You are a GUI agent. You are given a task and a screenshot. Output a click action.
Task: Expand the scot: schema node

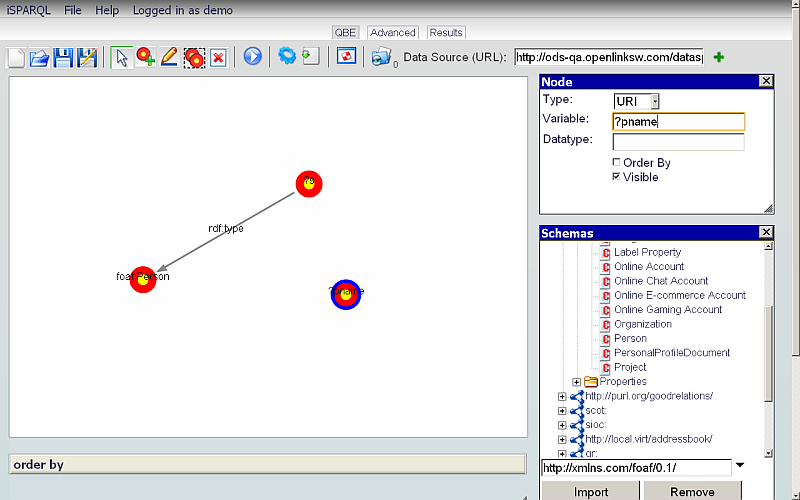click(x=562, y=411)
